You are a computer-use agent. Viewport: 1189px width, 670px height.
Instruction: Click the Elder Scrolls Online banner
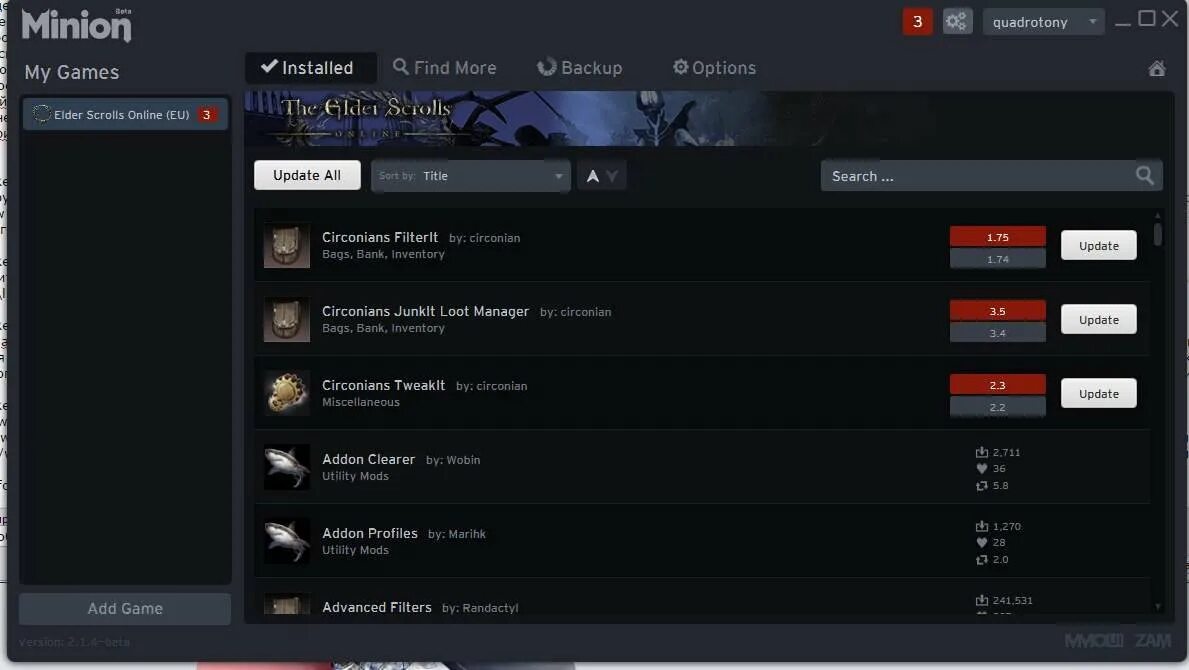tap(708, 118)
